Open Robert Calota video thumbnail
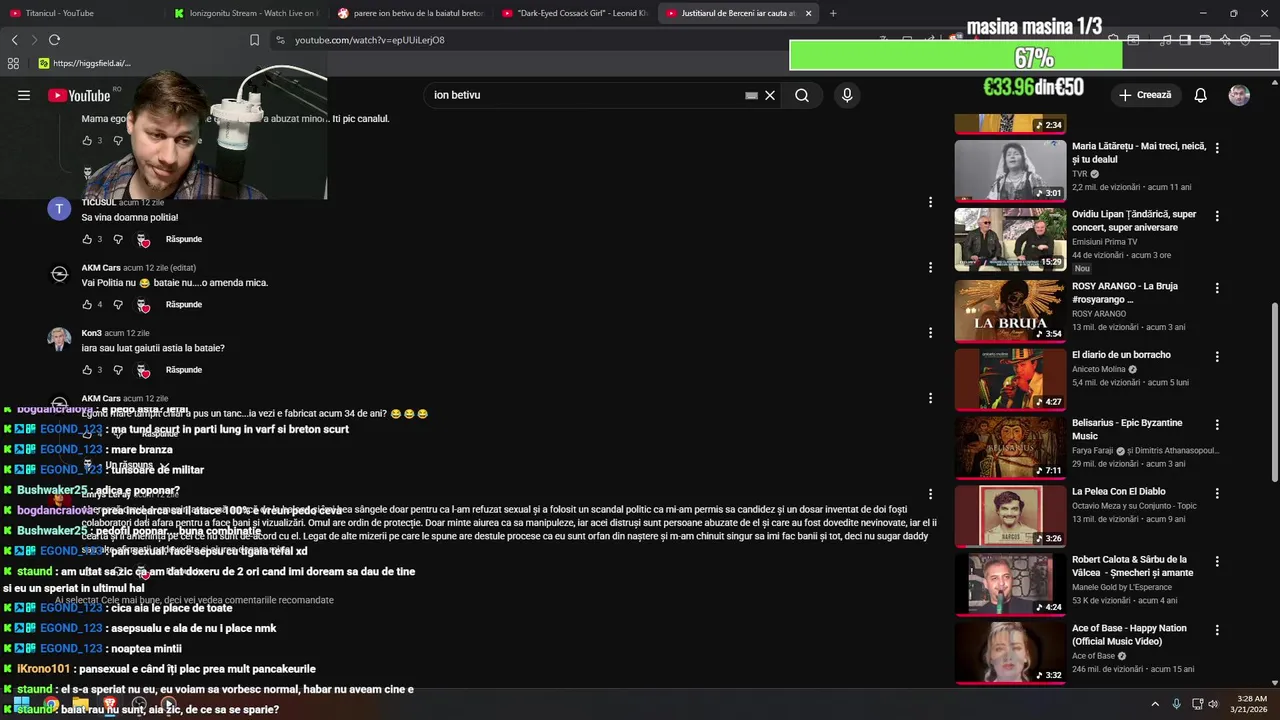The width and height of the screenshot is (1280, 720). [1010, 584]
